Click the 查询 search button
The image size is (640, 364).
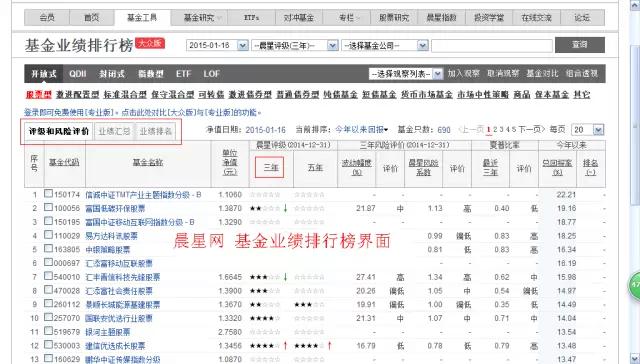tap(580, 45)
